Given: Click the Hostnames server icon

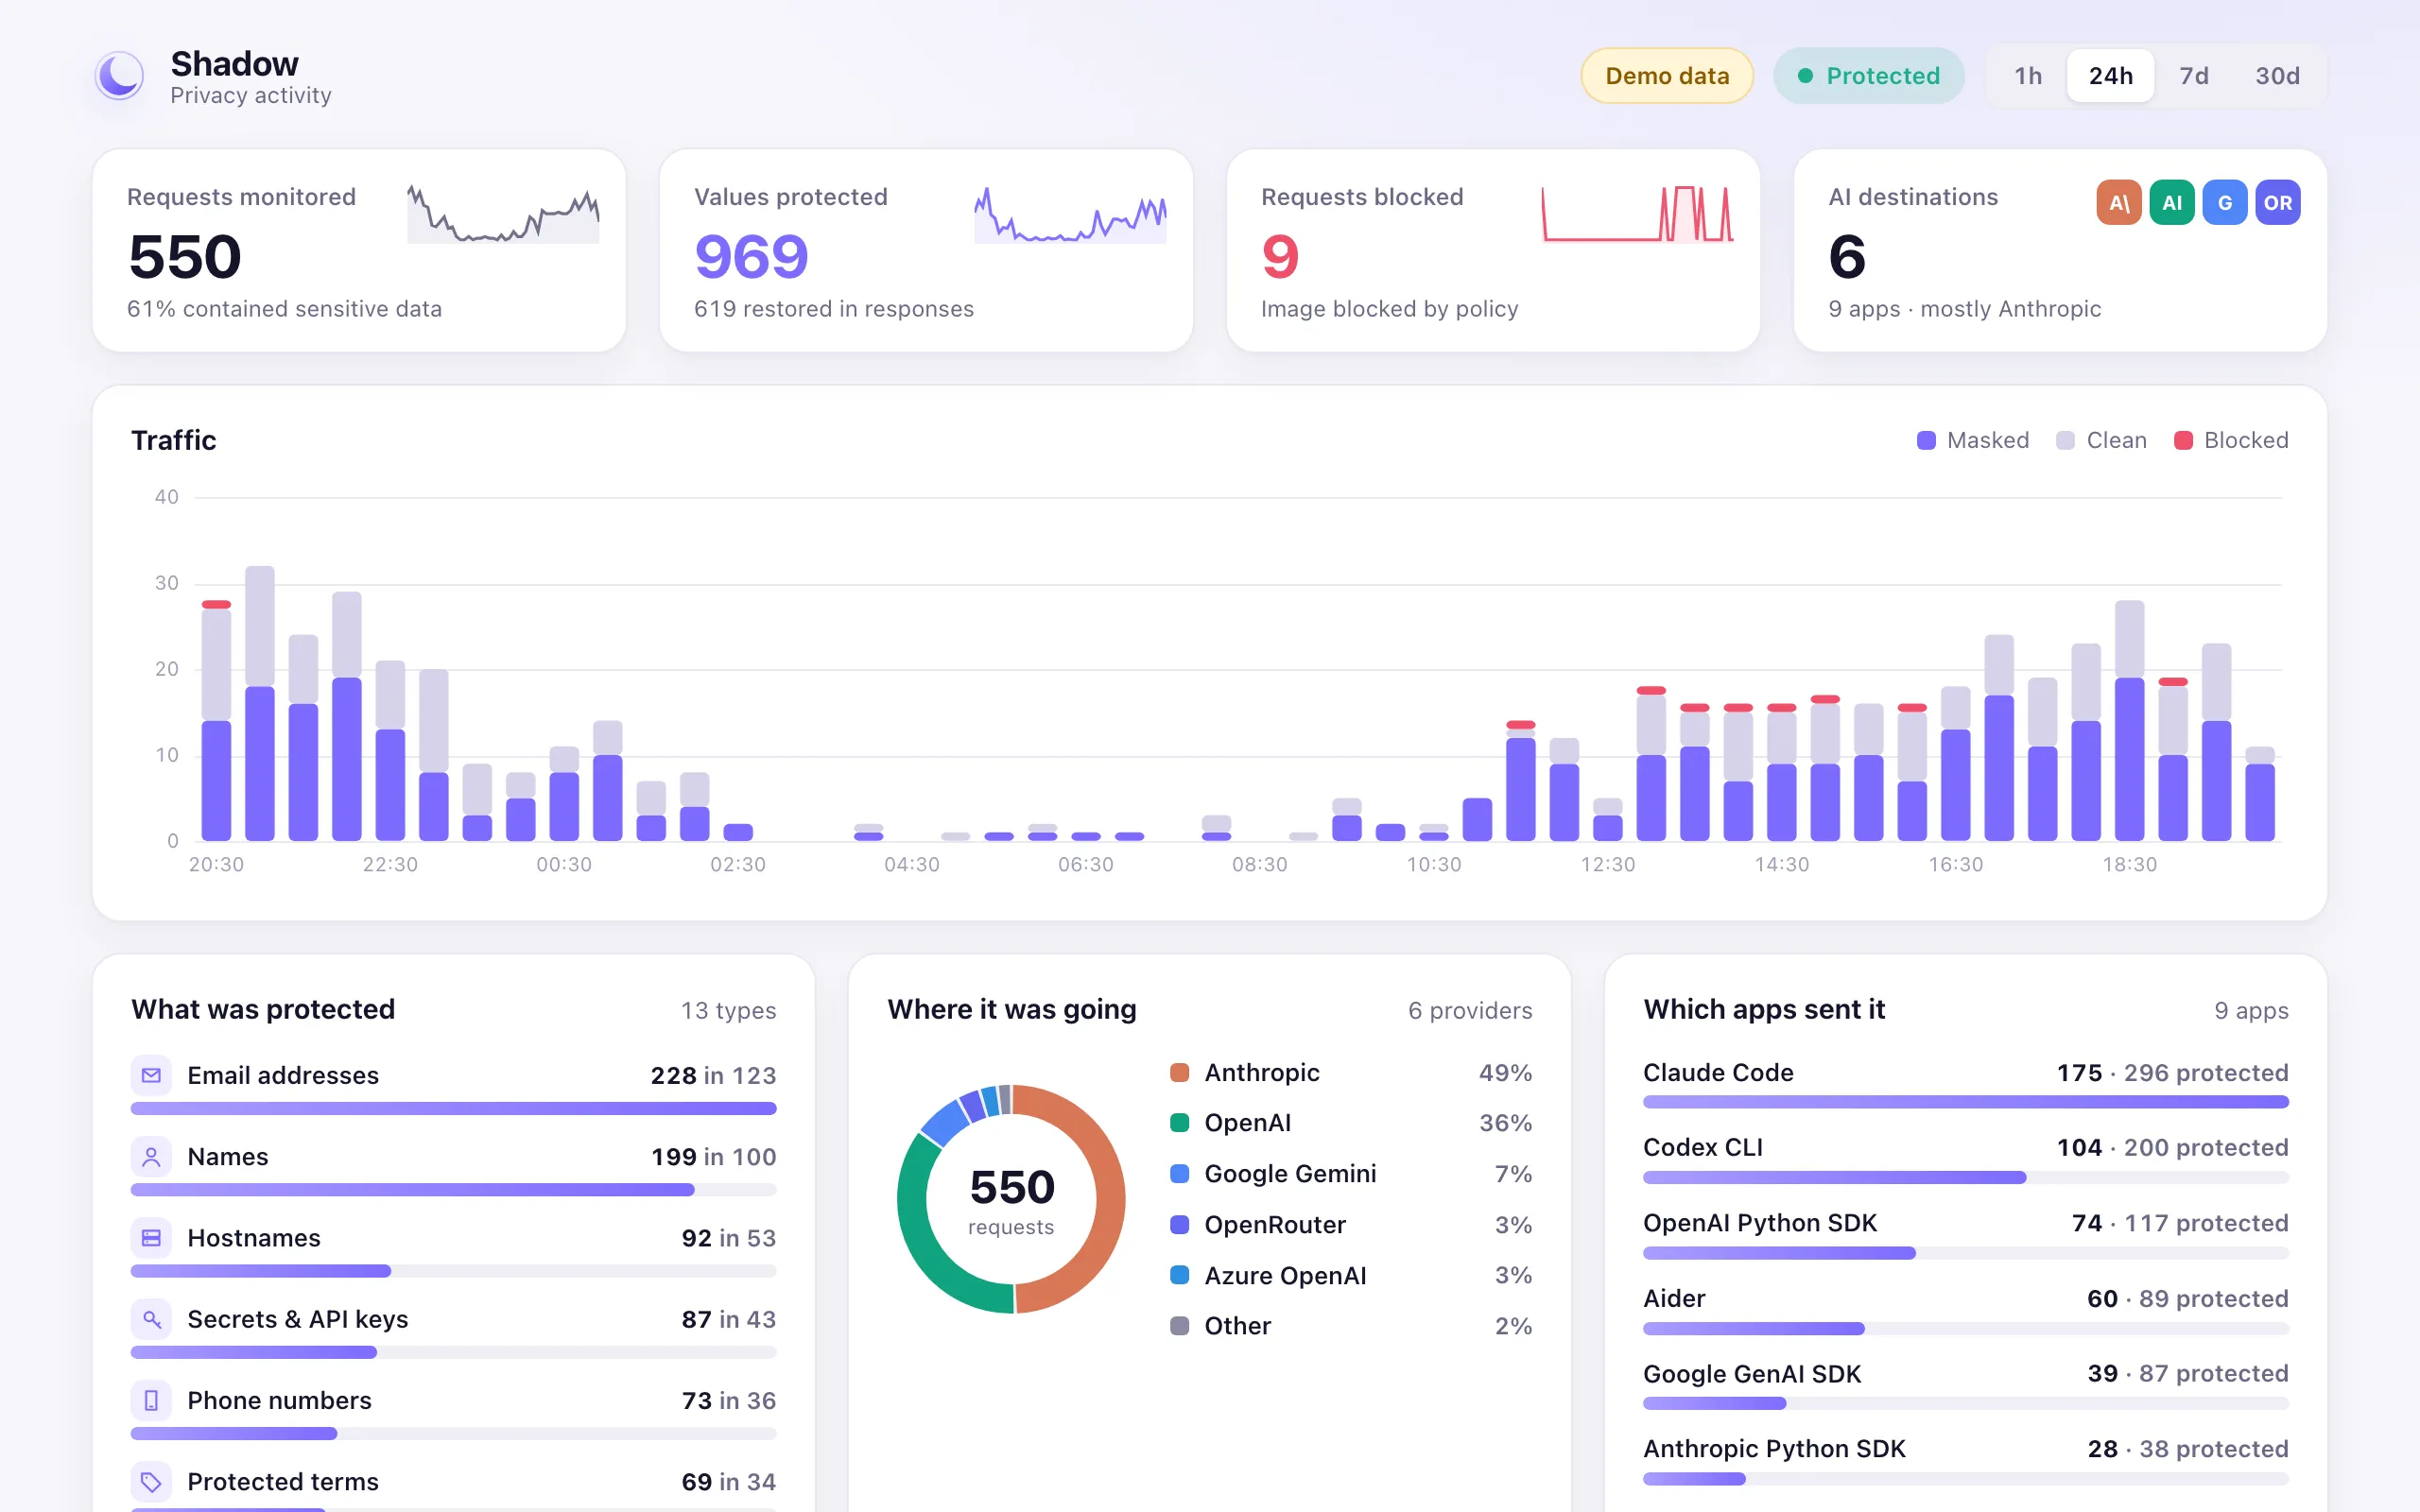Looking at the screenshot, I should pos(151,1238).
